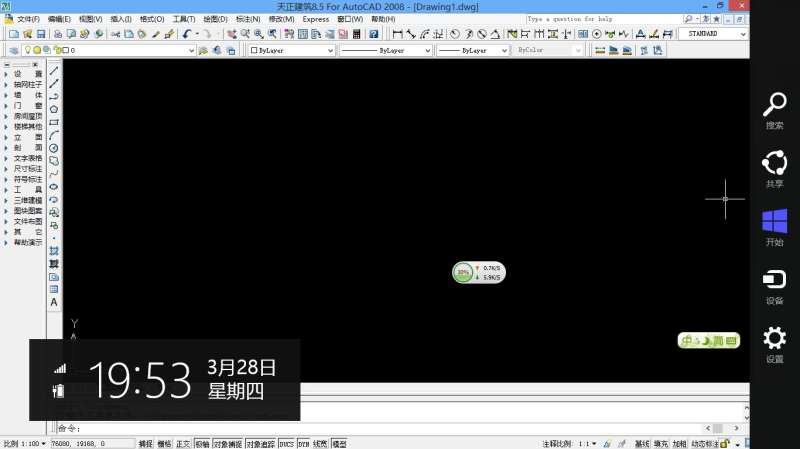The image size is (800, 449).
Task: Click the 模型 button in status bar
Action: [339, 443]
